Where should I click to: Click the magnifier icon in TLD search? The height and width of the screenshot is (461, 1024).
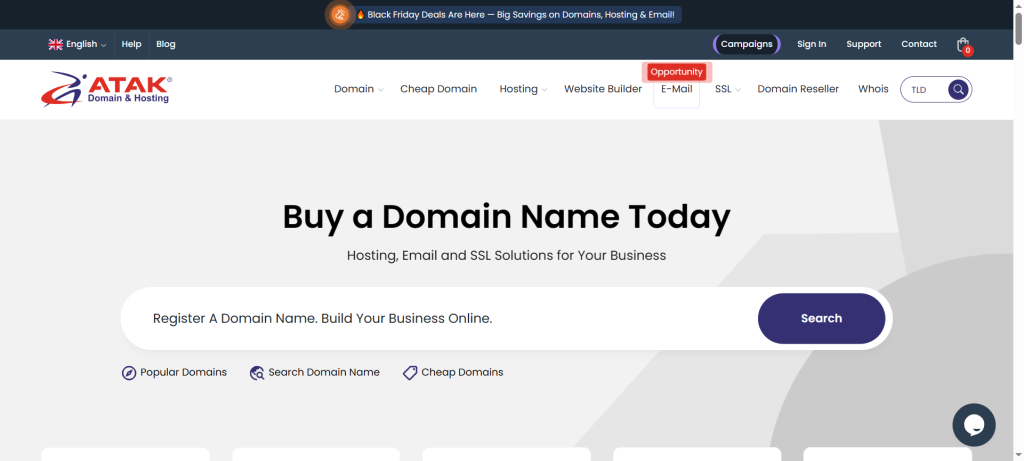957,89
